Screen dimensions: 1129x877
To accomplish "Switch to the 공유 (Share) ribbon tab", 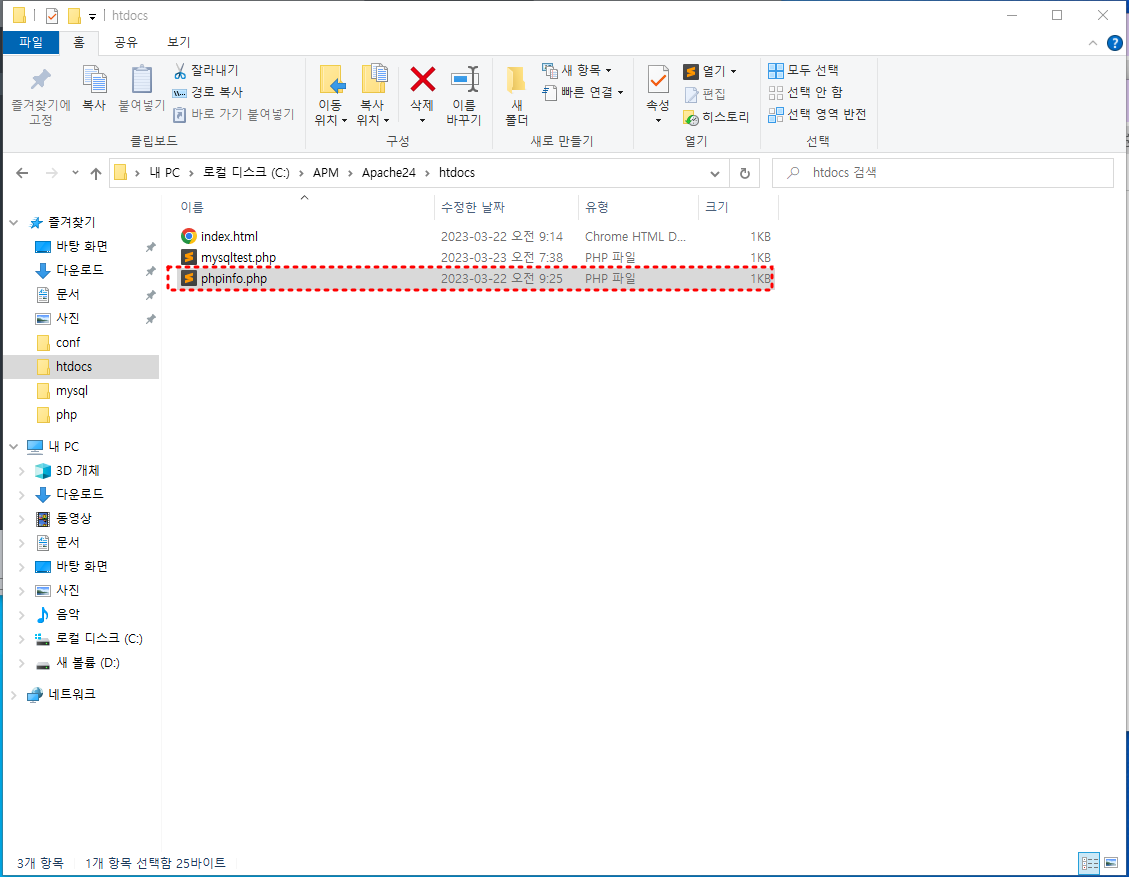I will click(x=126, y=42).
